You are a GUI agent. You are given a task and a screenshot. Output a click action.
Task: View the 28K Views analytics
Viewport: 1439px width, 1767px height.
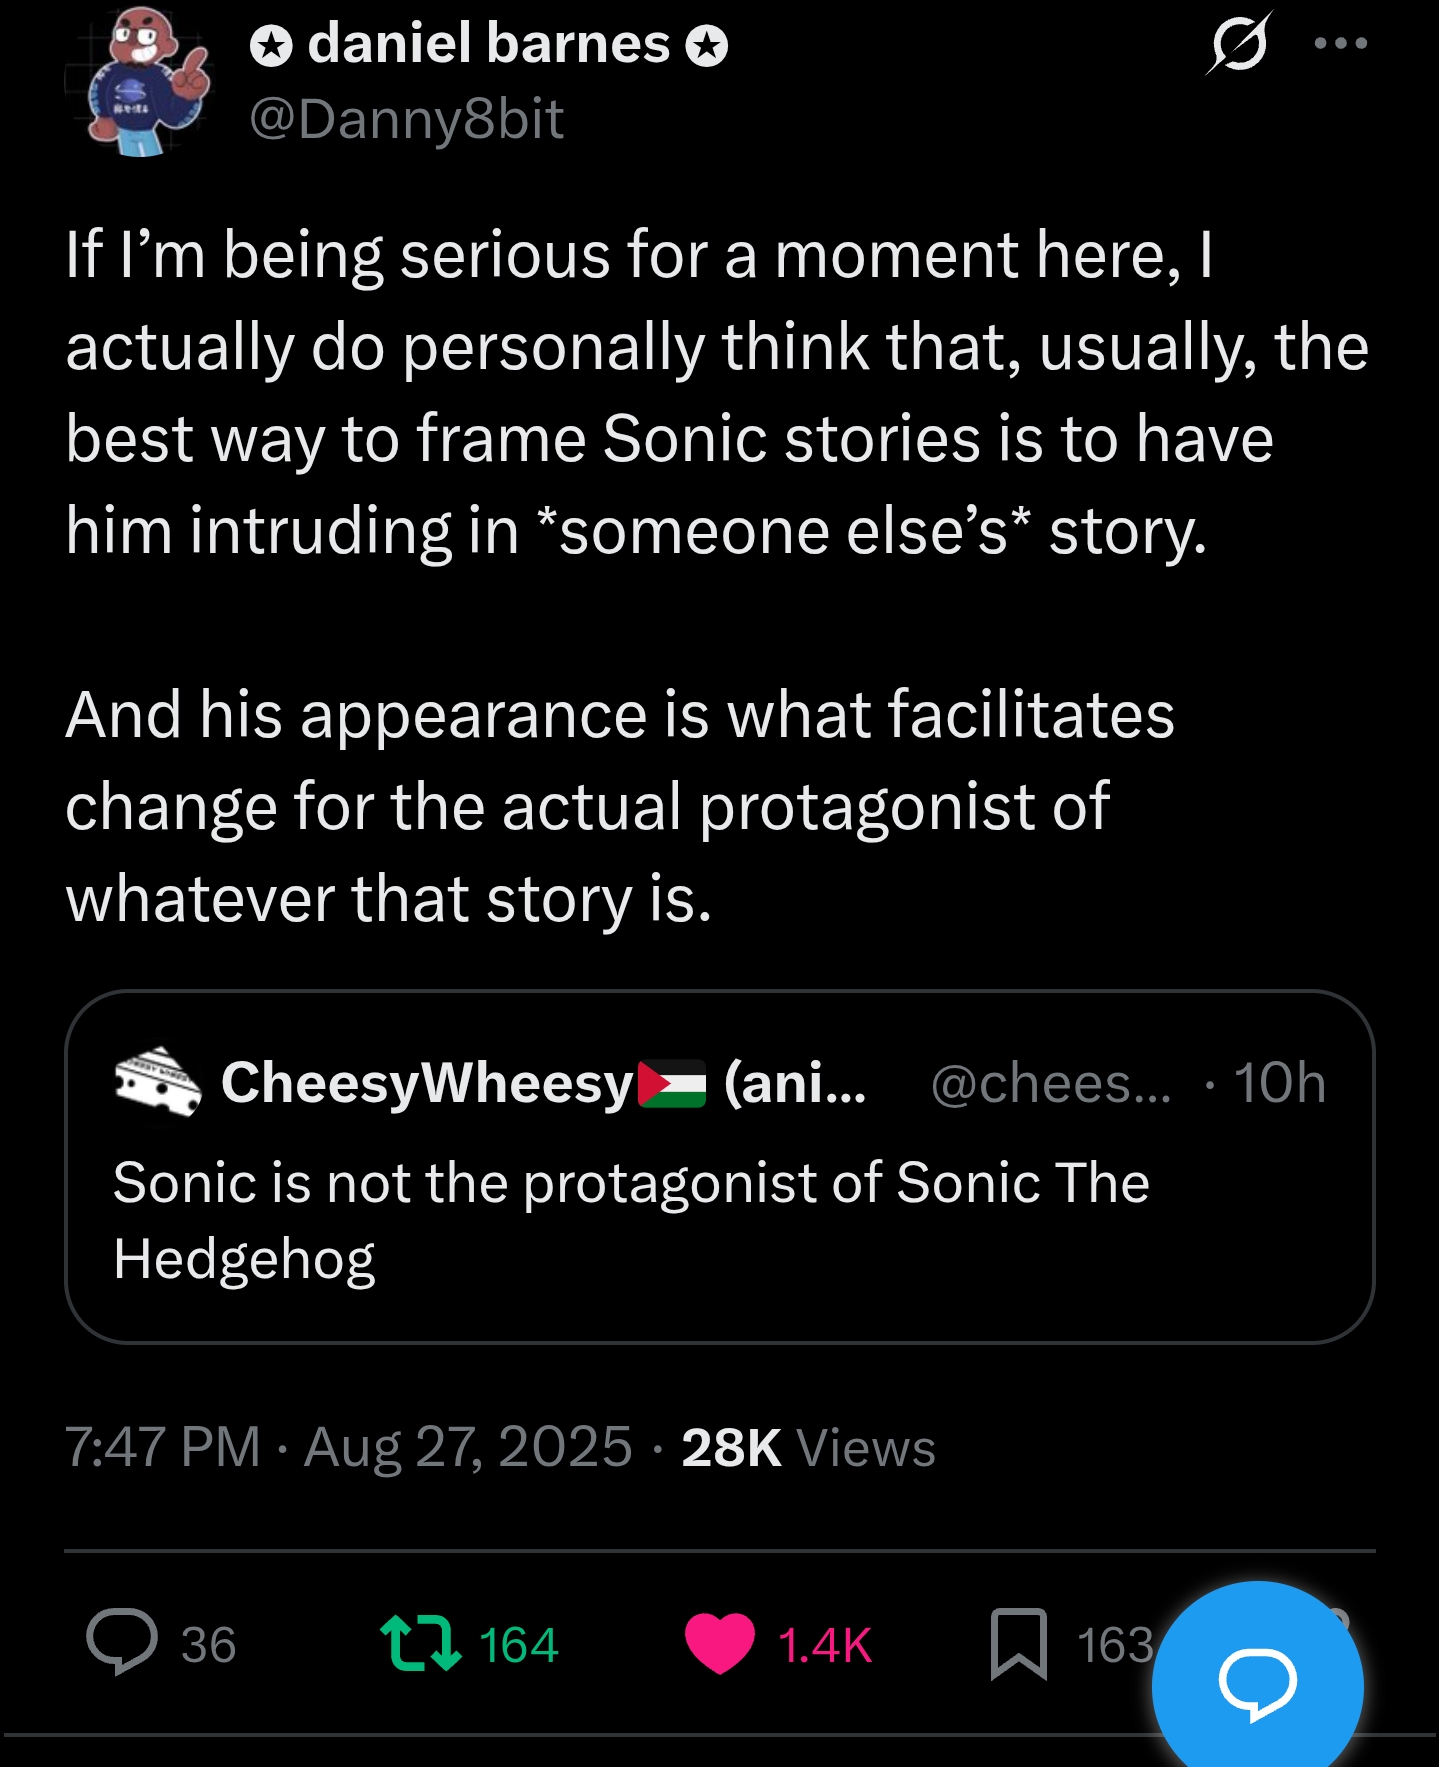tap(808, 1447)
